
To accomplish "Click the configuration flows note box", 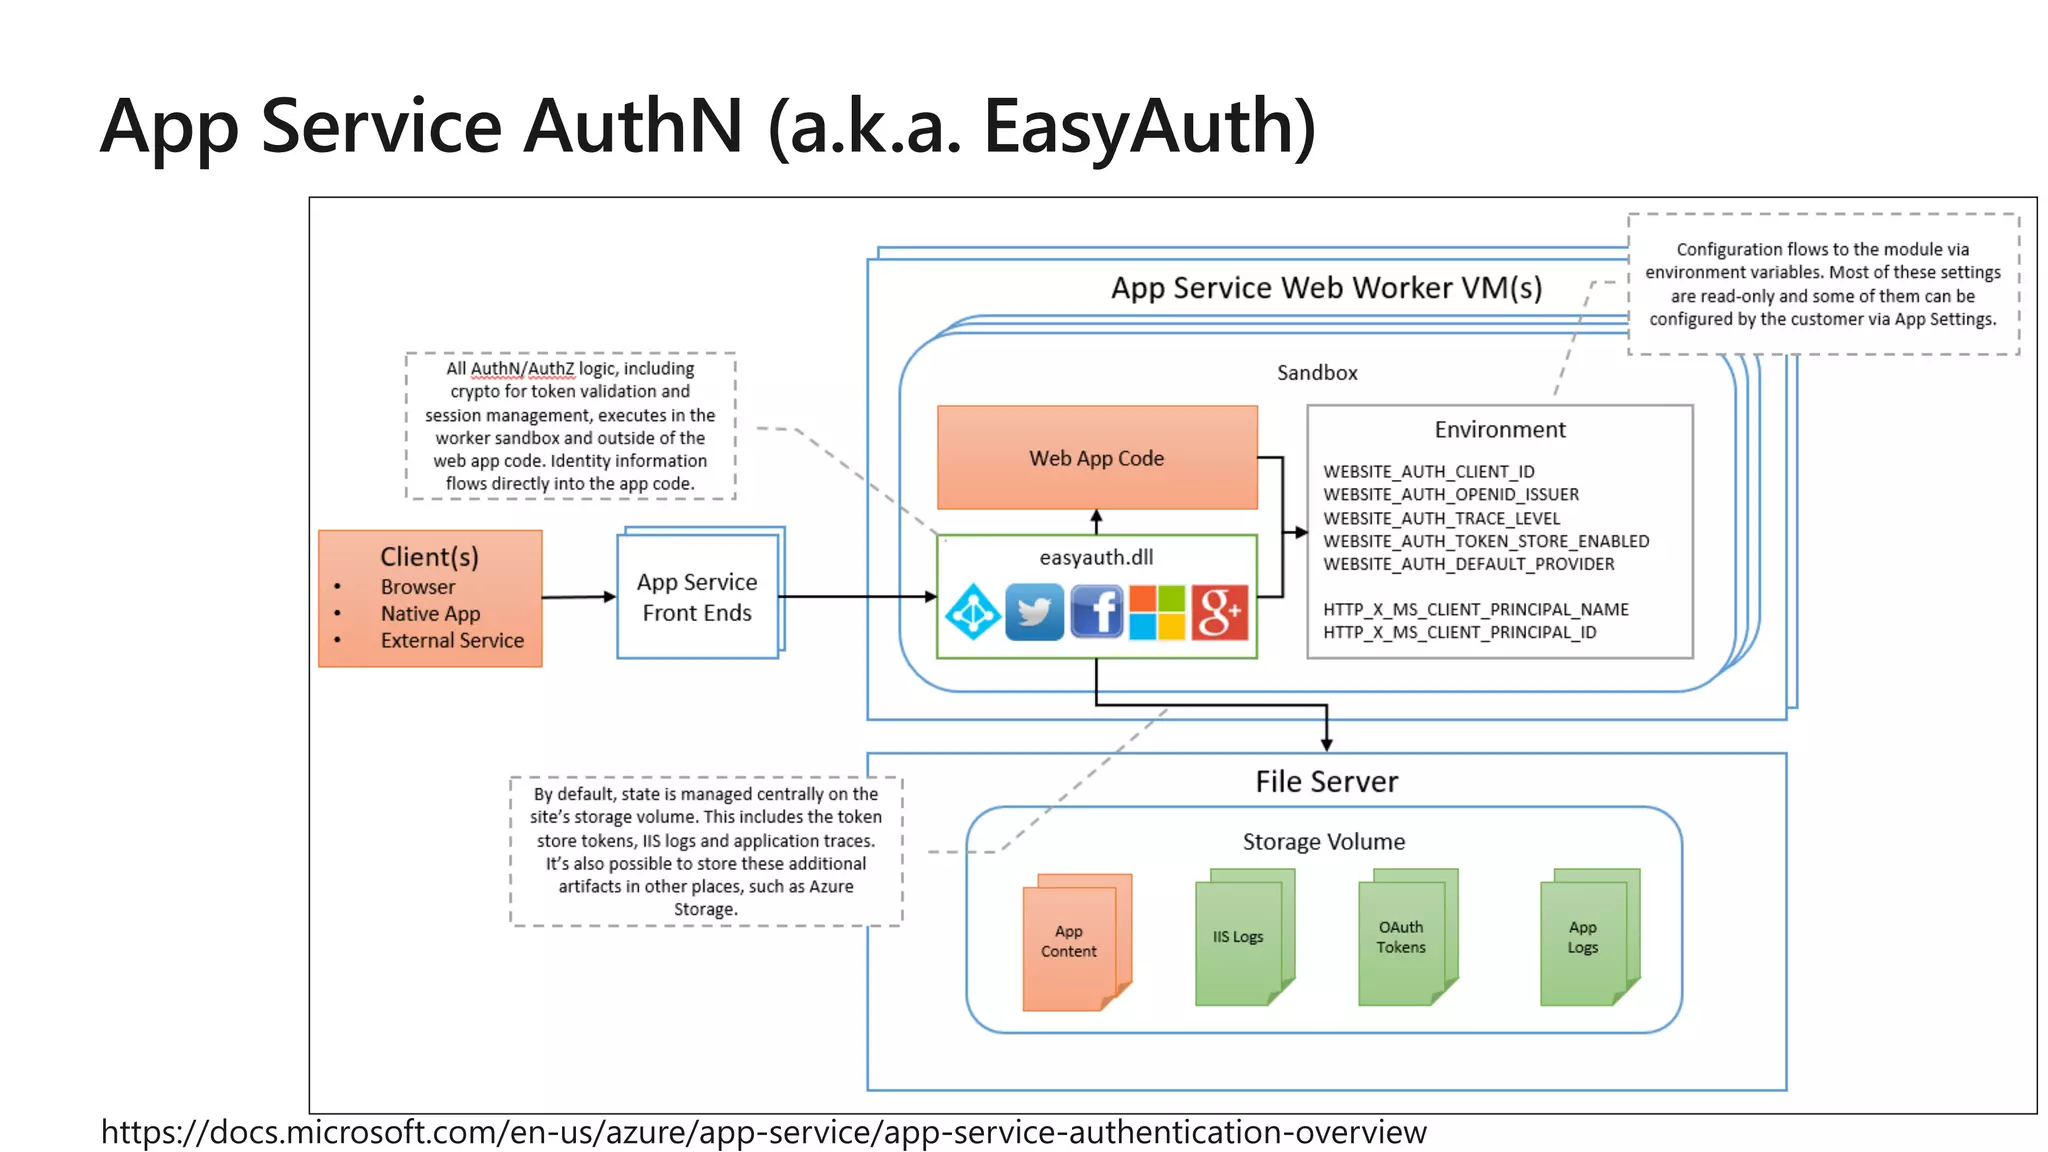I will click(x=1822, y=284).
